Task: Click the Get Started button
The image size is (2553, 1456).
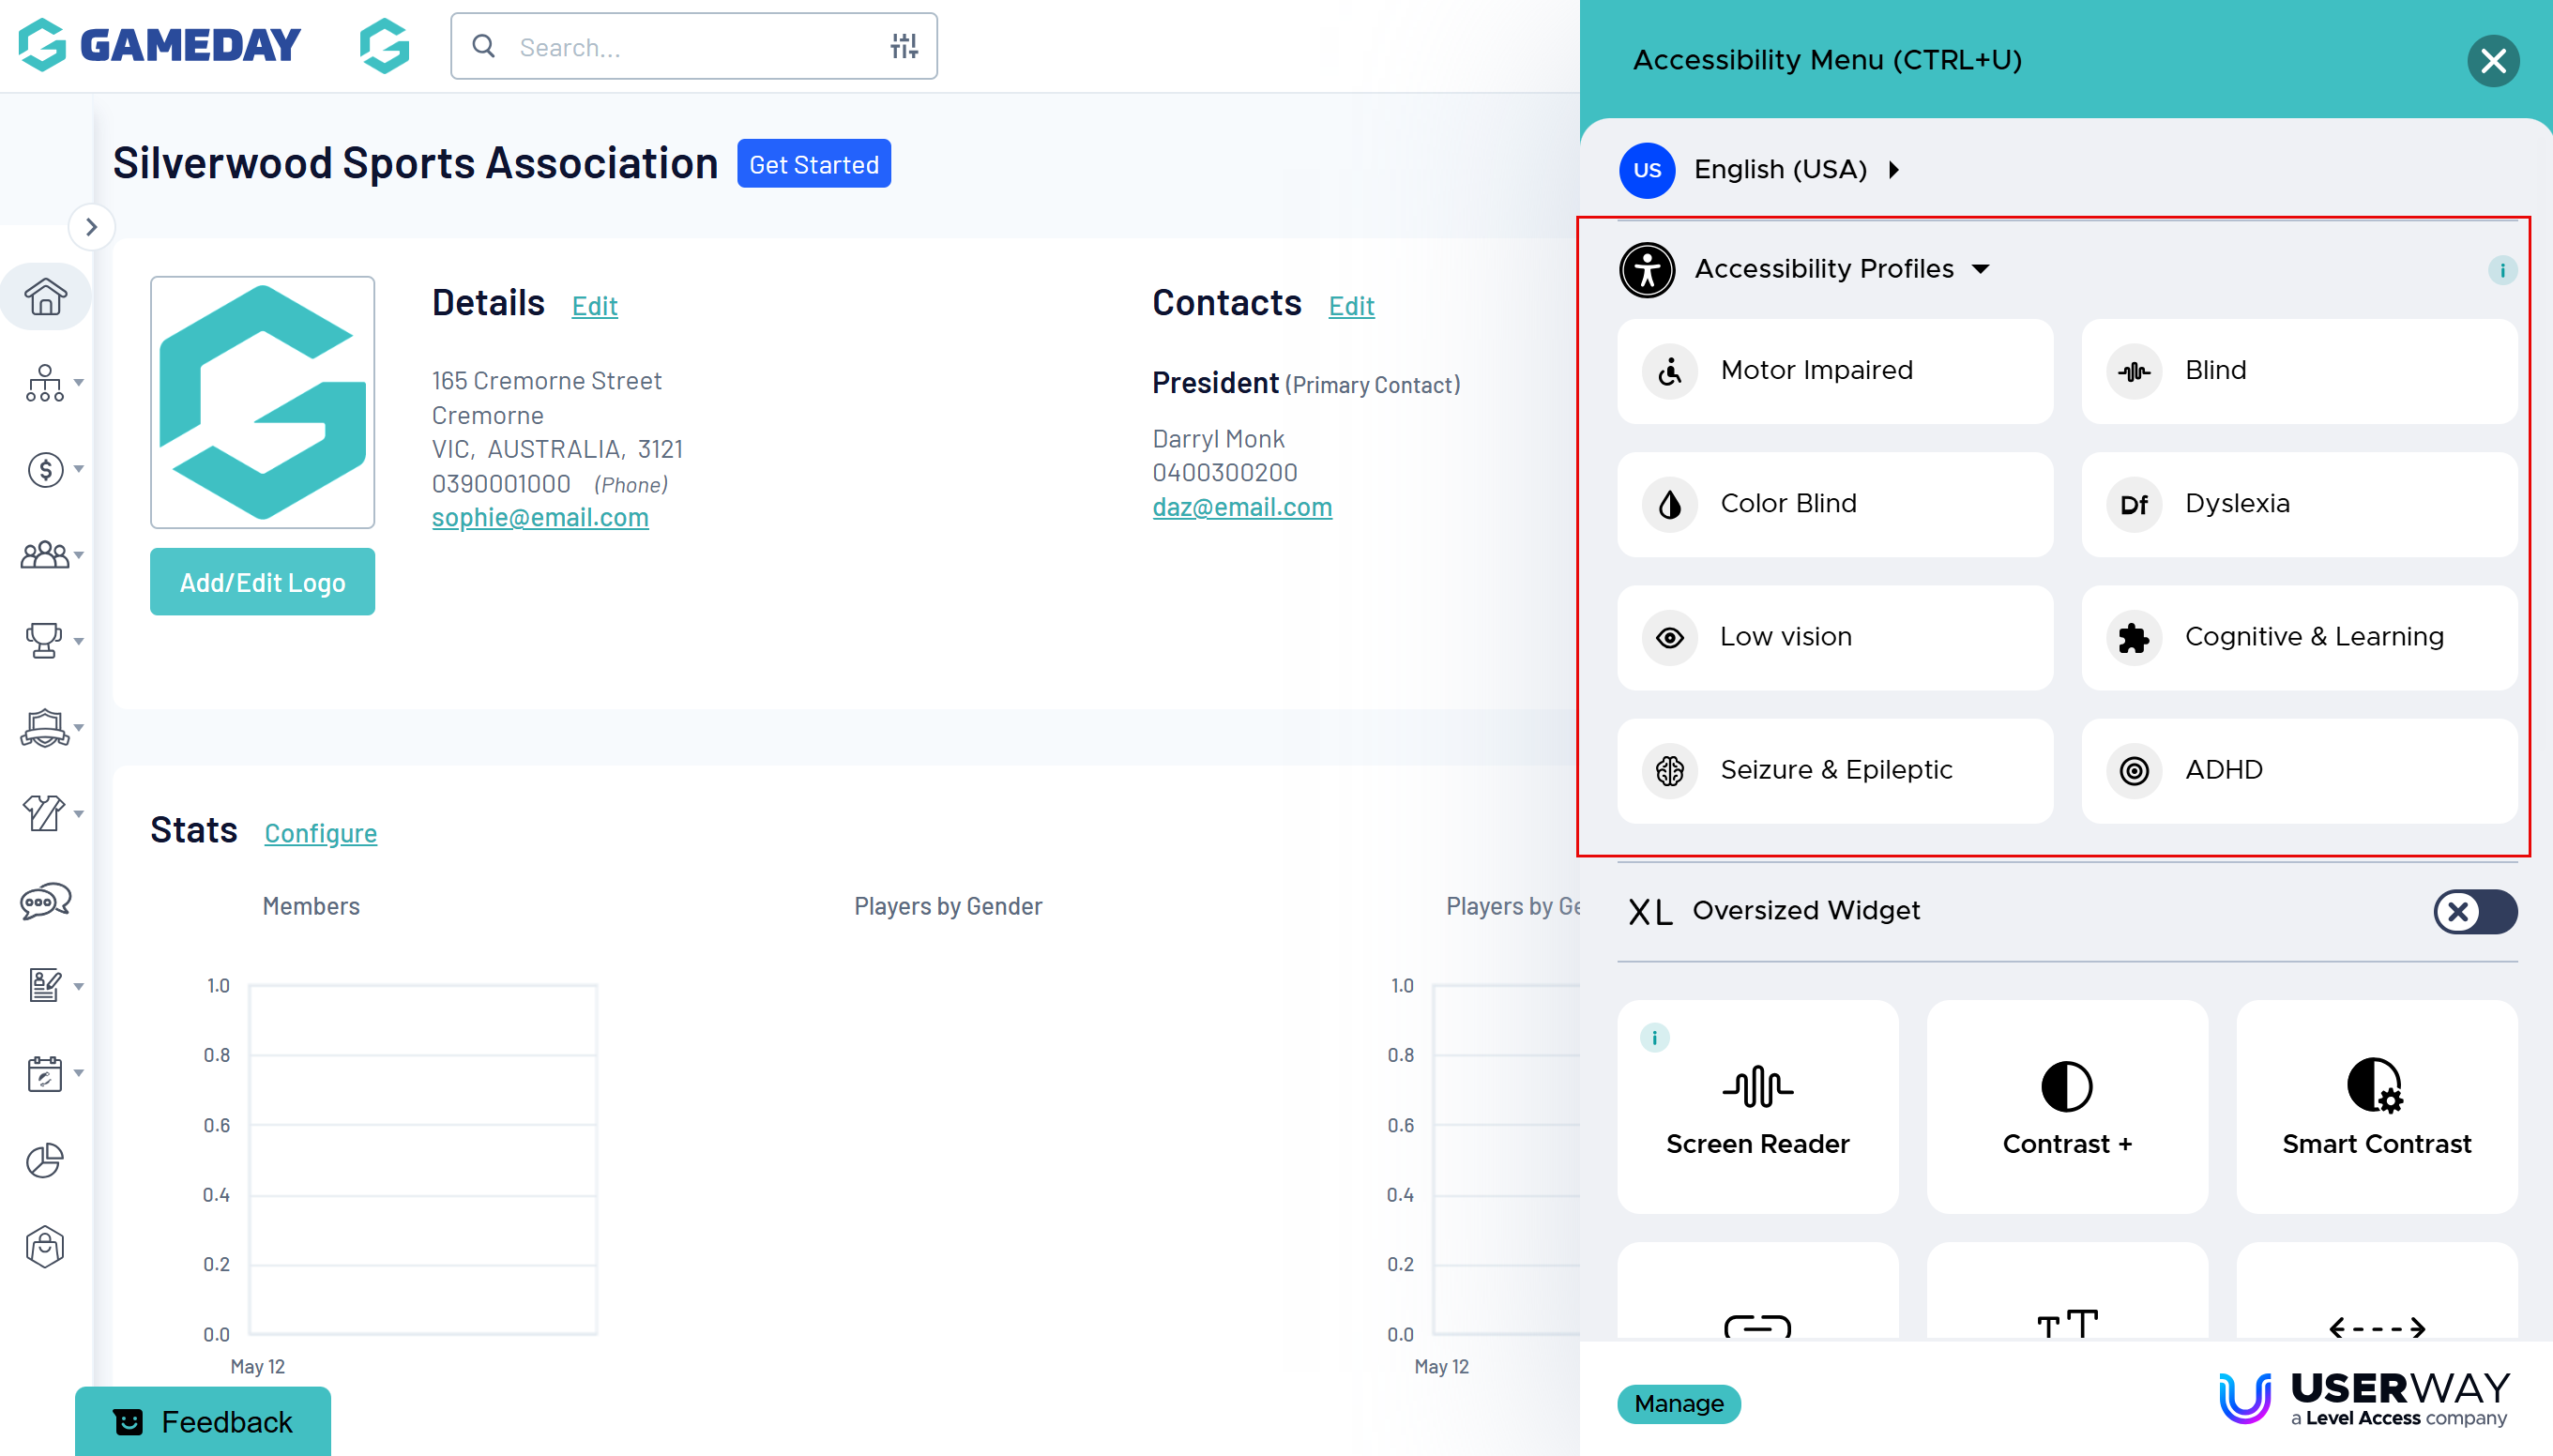Action: pos(813,164)
